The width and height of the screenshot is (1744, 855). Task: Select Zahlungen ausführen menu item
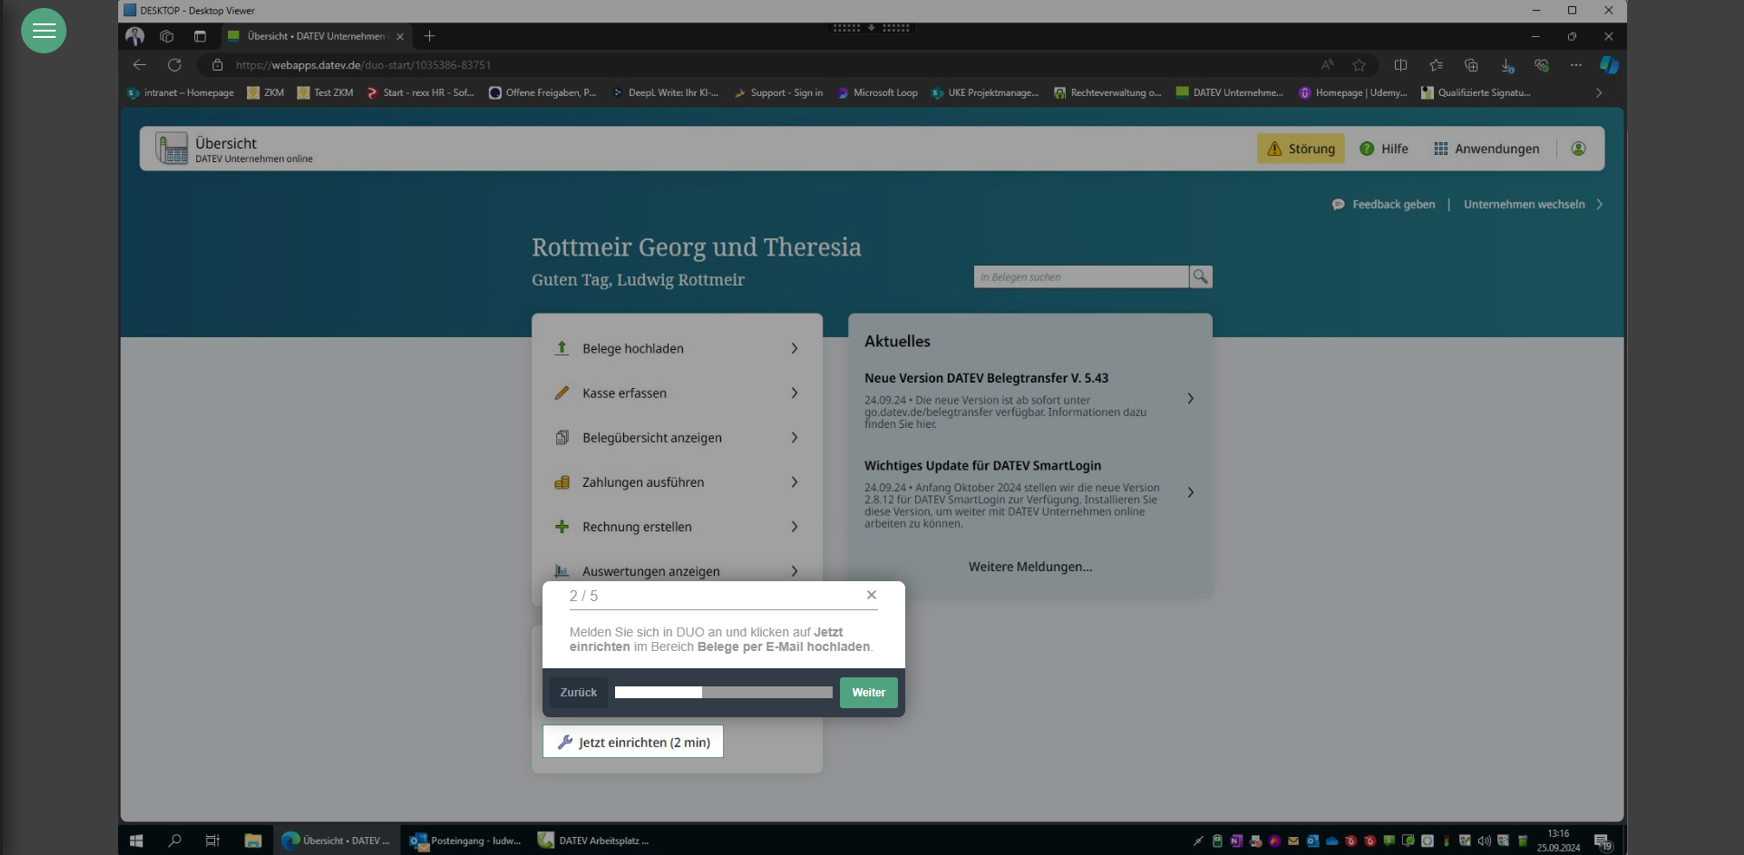[x=643, y=482]
